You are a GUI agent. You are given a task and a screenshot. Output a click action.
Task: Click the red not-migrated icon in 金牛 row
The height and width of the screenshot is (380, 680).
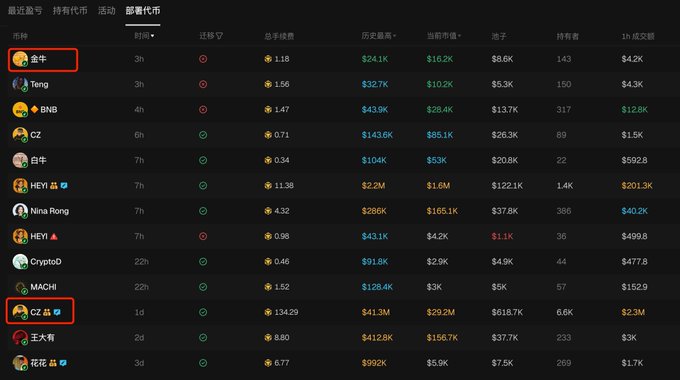point(203,59)
